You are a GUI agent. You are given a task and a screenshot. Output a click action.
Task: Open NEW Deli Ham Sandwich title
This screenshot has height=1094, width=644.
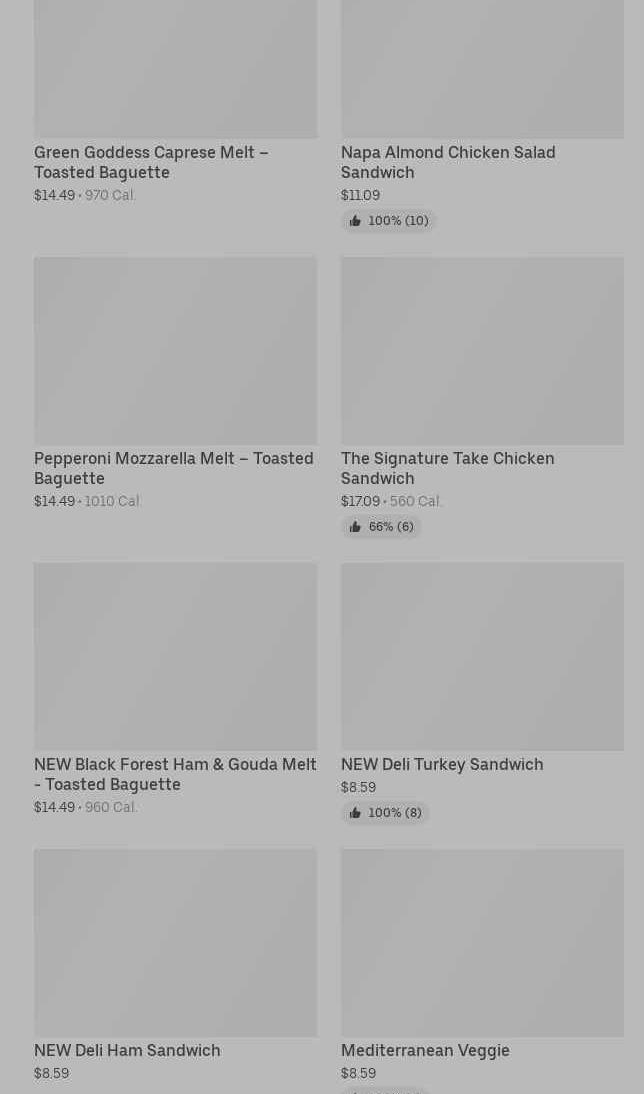[x=127, y=1050]
